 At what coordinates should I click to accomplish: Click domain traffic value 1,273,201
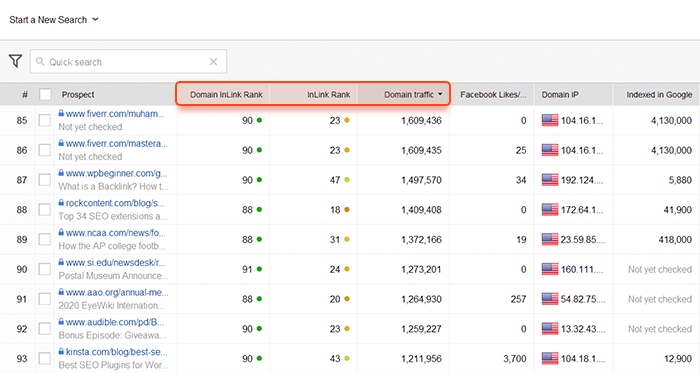[421, 269]
